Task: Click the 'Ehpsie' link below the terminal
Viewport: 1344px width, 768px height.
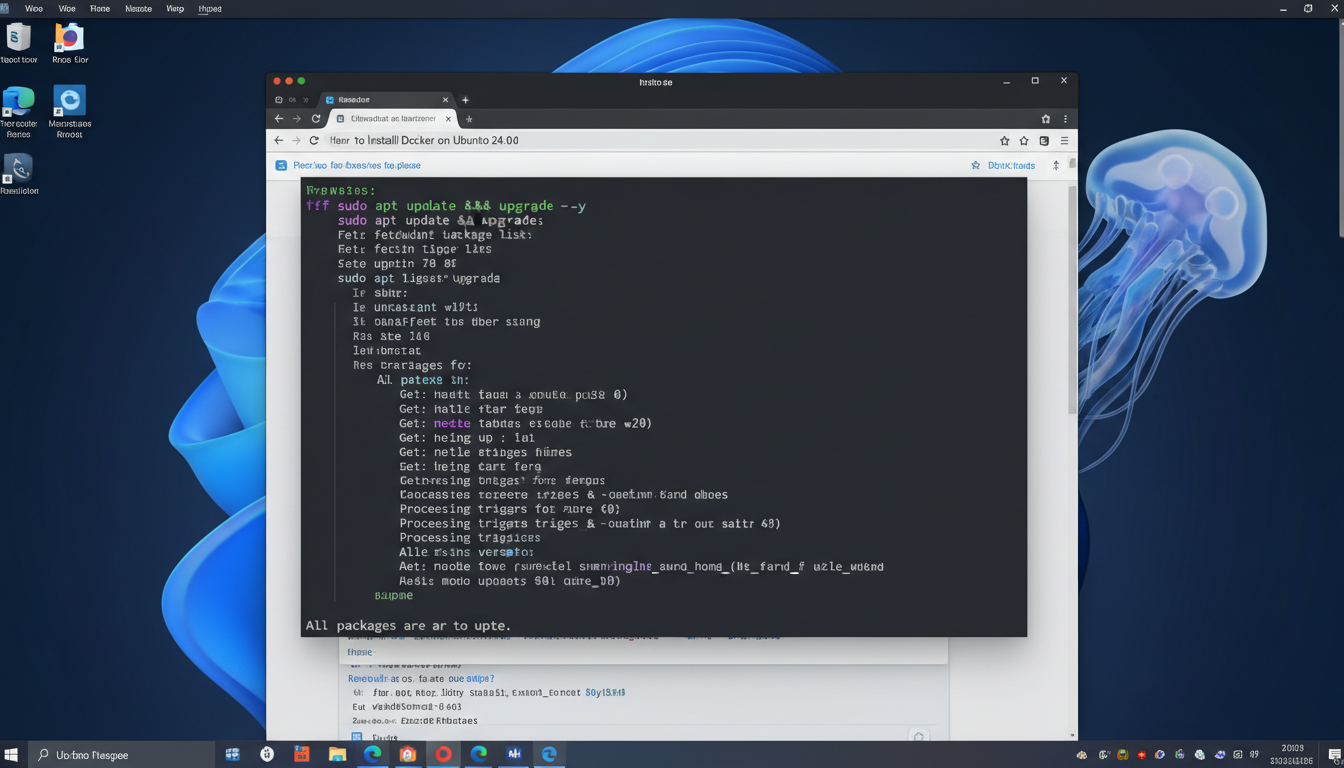Action: click(x=360, y=652)
